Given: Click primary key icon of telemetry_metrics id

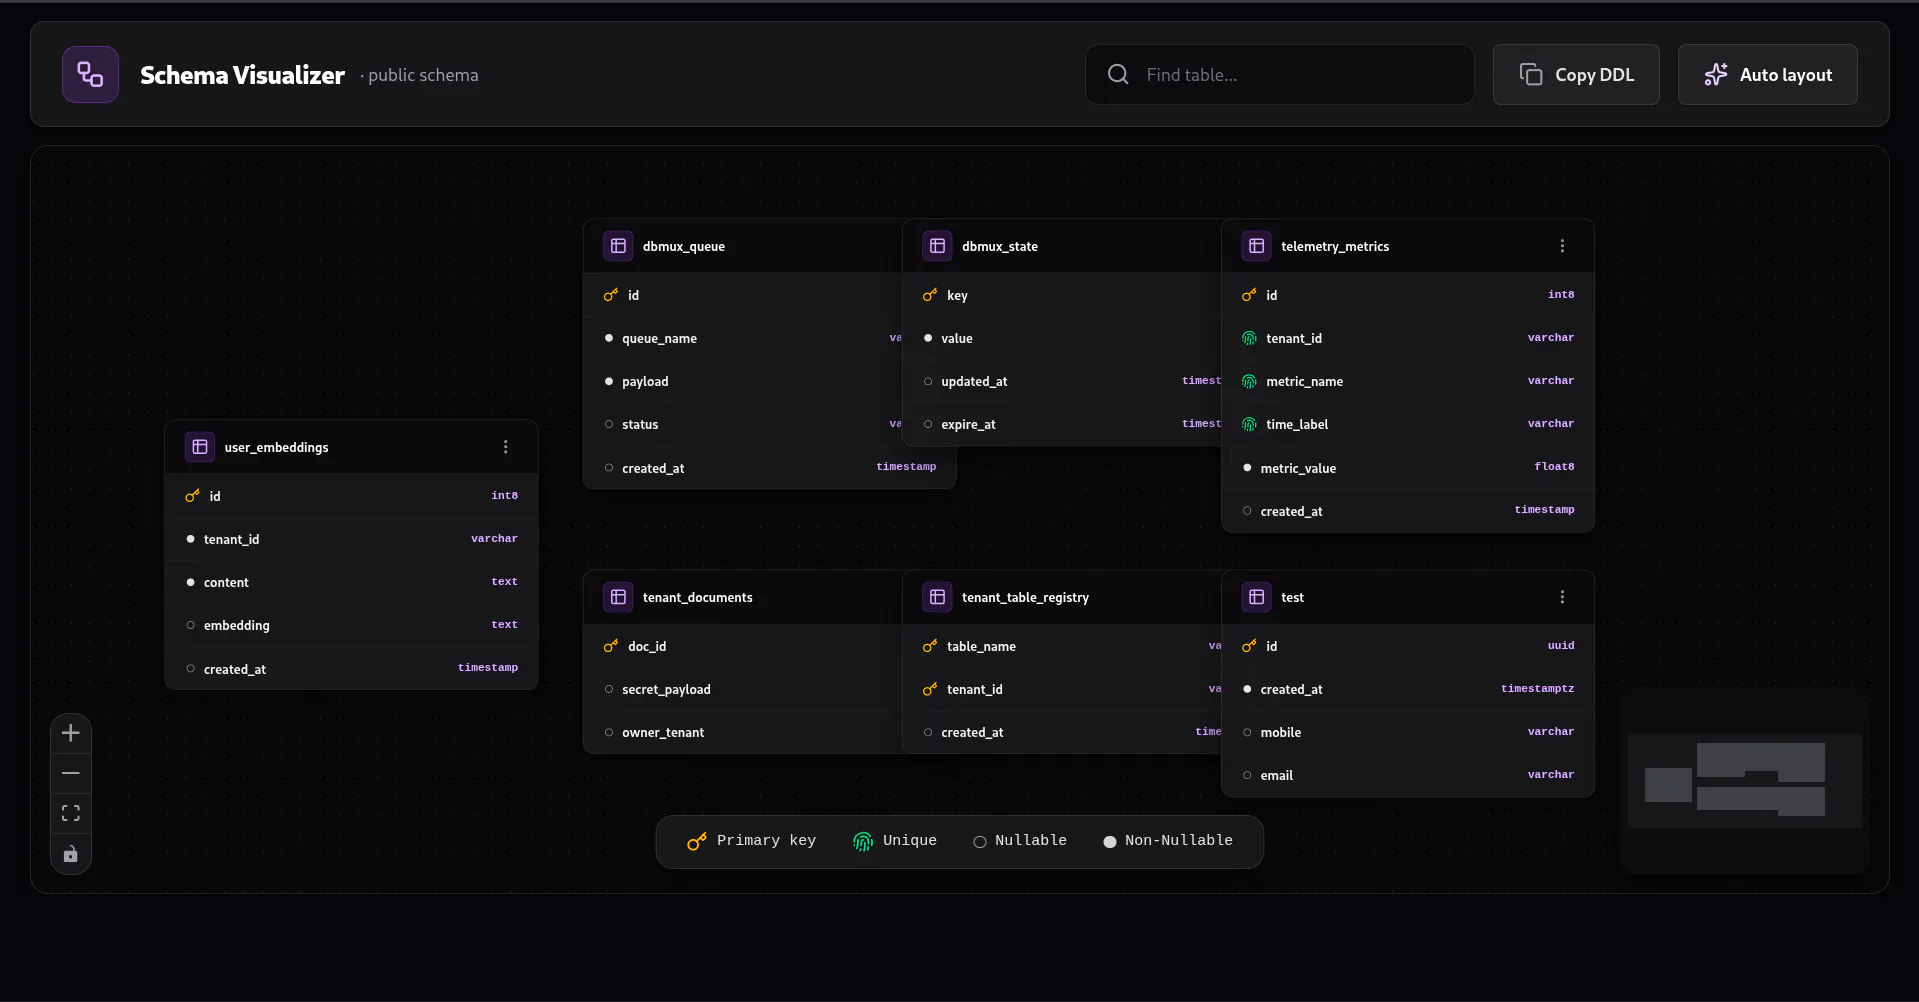Looking at the screenshot, I should click(x=1248, y=295).
